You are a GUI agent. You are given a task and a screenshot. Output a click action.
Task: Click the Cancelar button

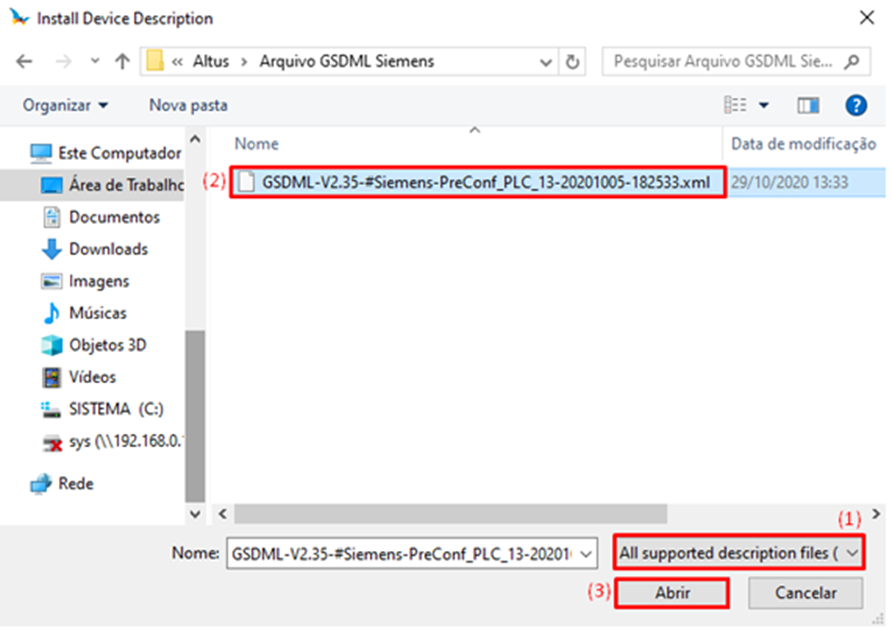pos(806,593)
